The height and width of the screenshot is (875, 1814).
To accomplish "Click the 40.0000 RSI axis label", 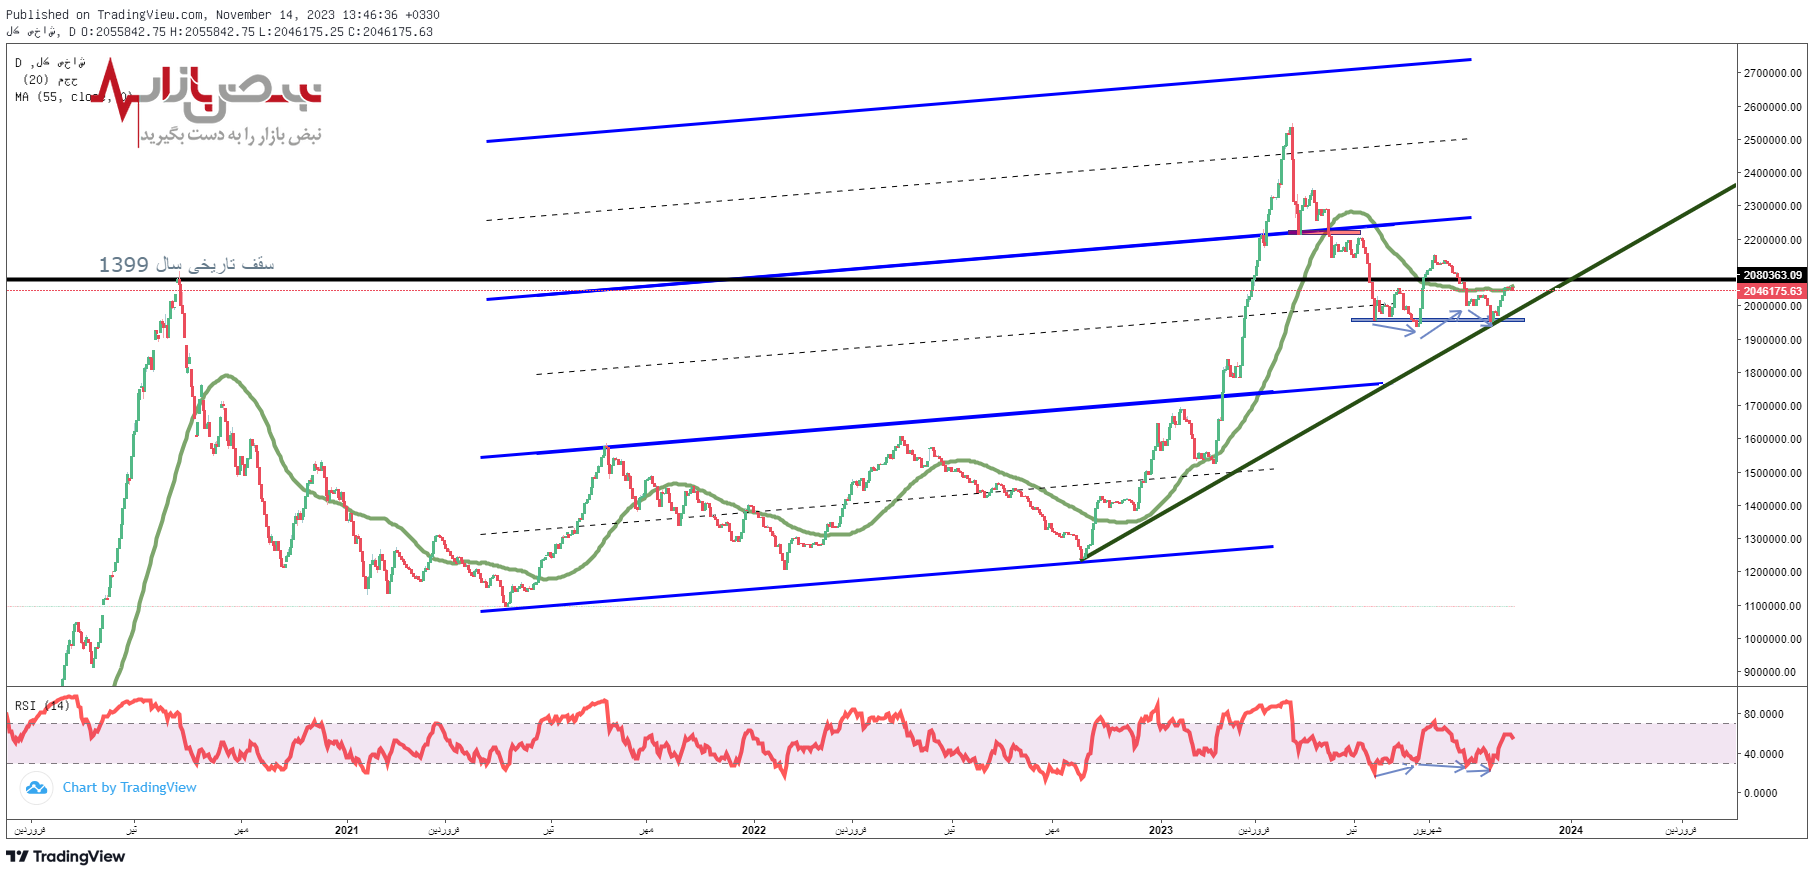I will pyautogui.click(x=1763, y=754).
